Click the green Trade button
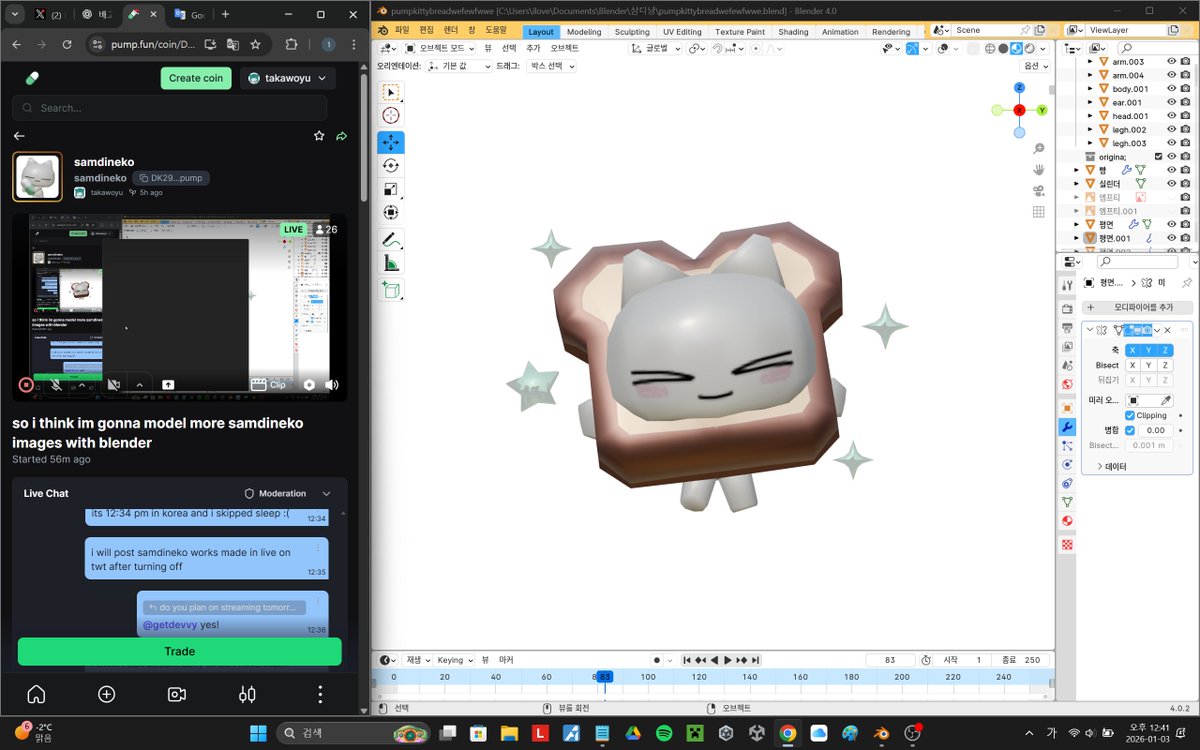Screen dimensions: 1200x750 (x=180, y=651)
